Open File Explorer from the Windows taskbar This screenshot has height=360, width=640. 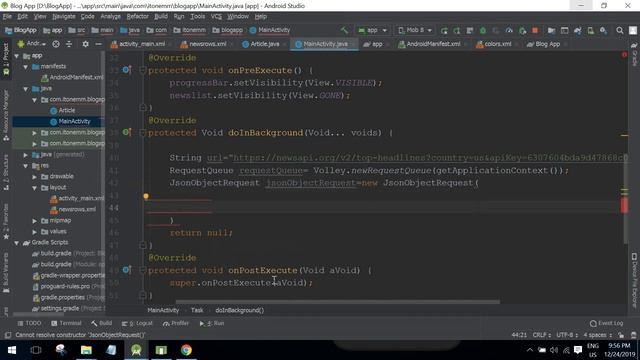(86, 350)
